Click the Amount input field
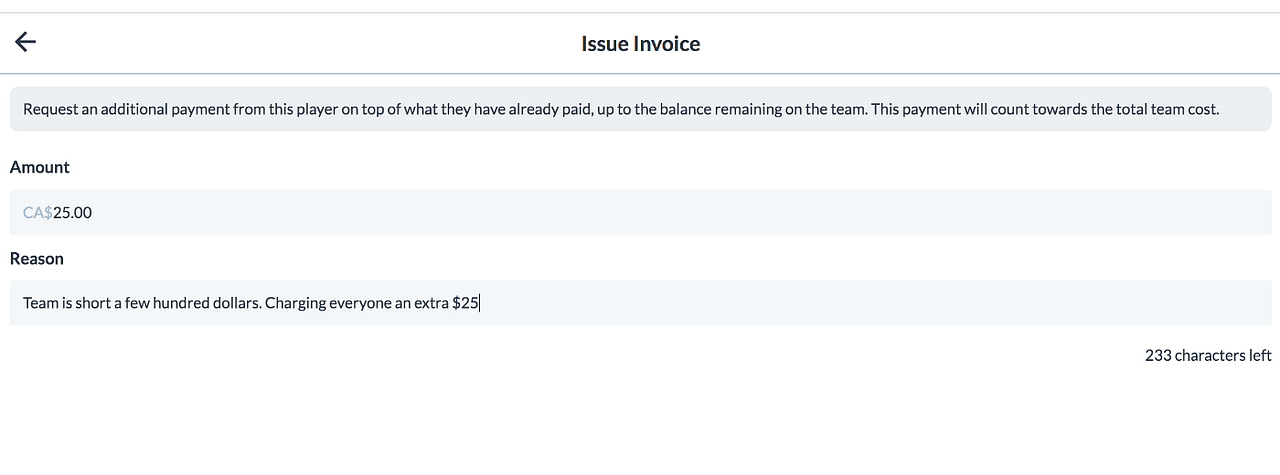Screen dimensions: 1280x475 tap(640, 212)
